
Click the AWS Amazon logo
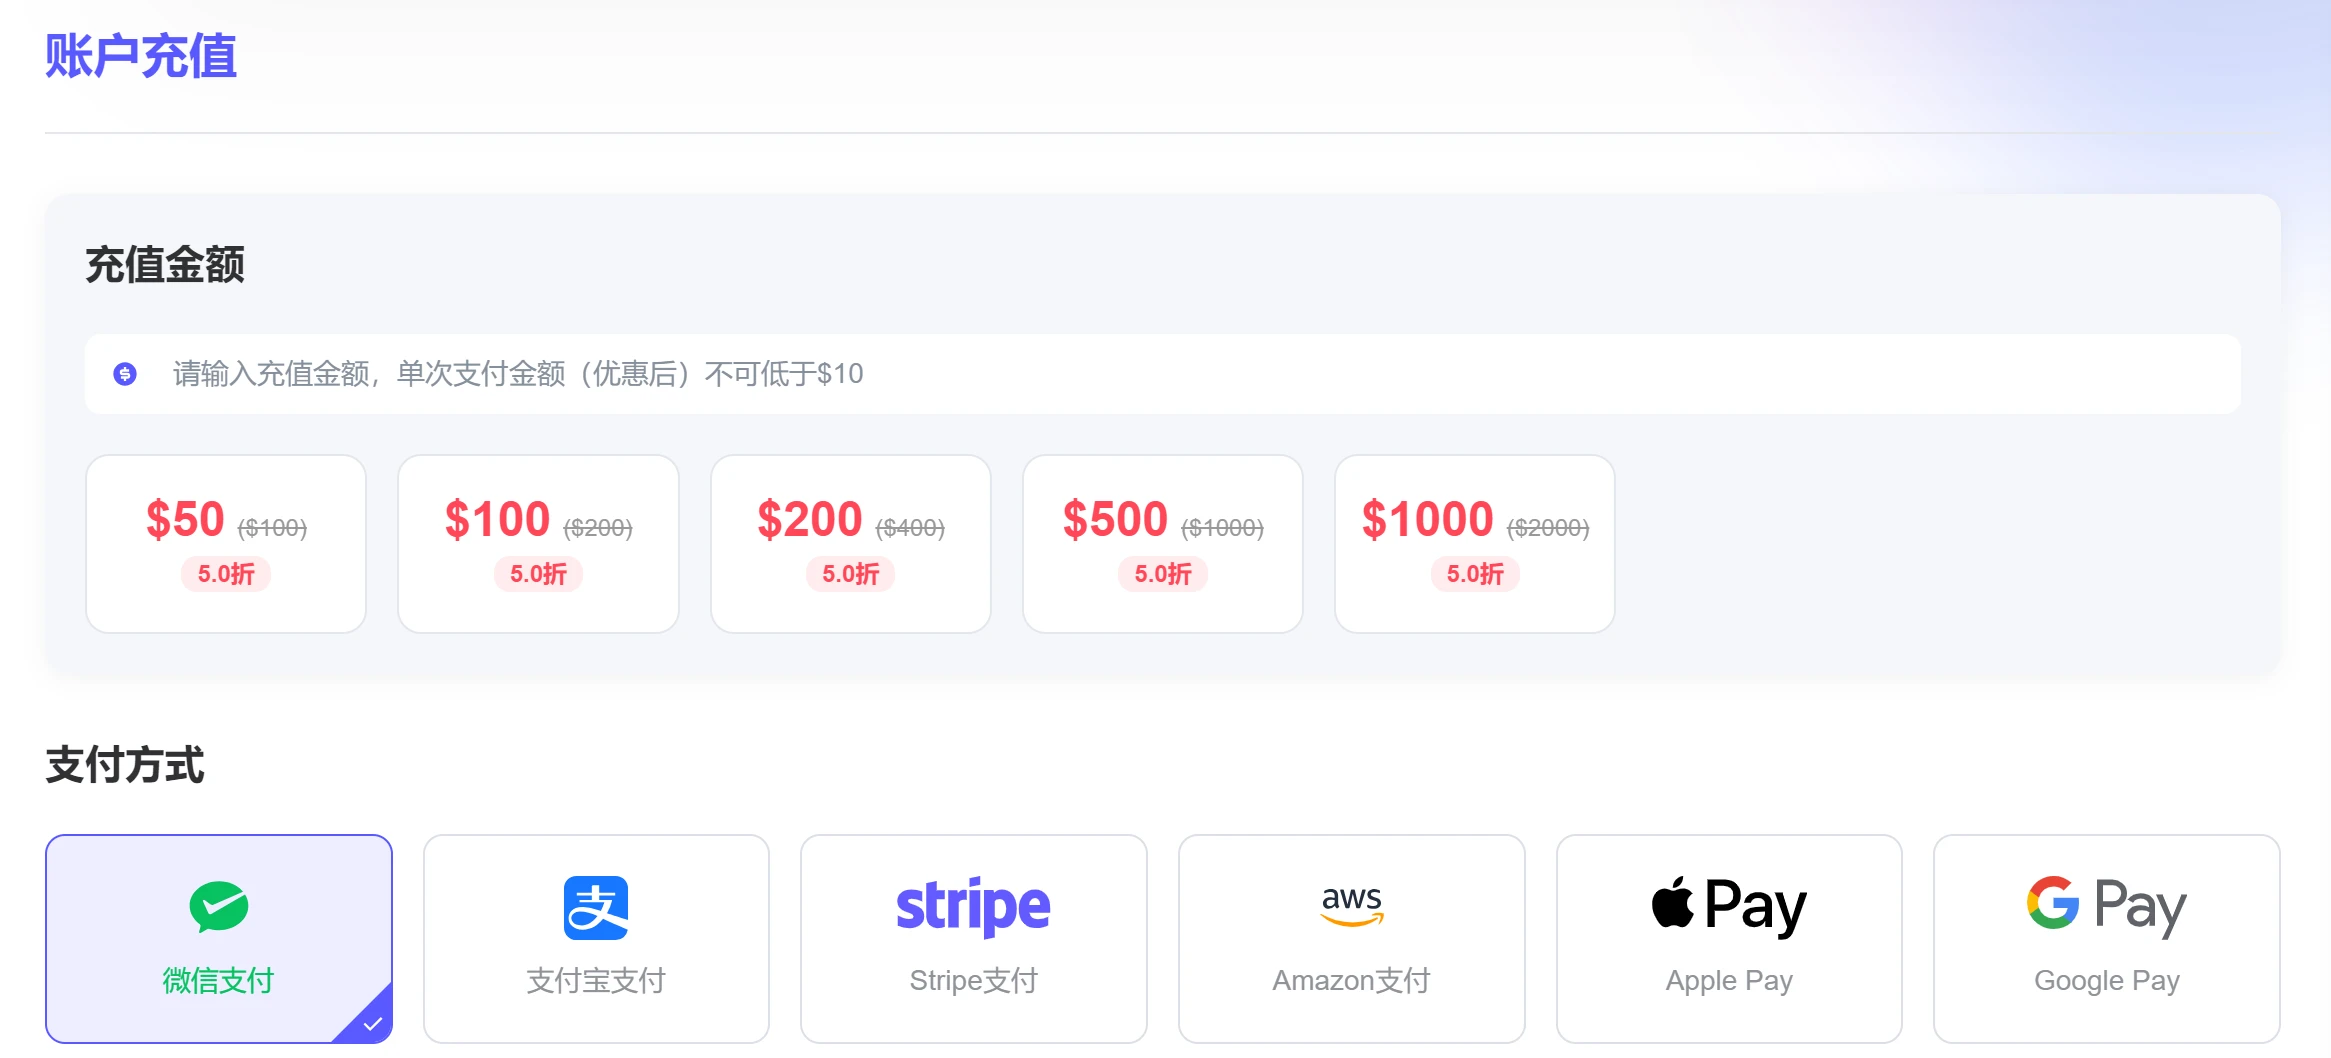tap(1351, 905)
